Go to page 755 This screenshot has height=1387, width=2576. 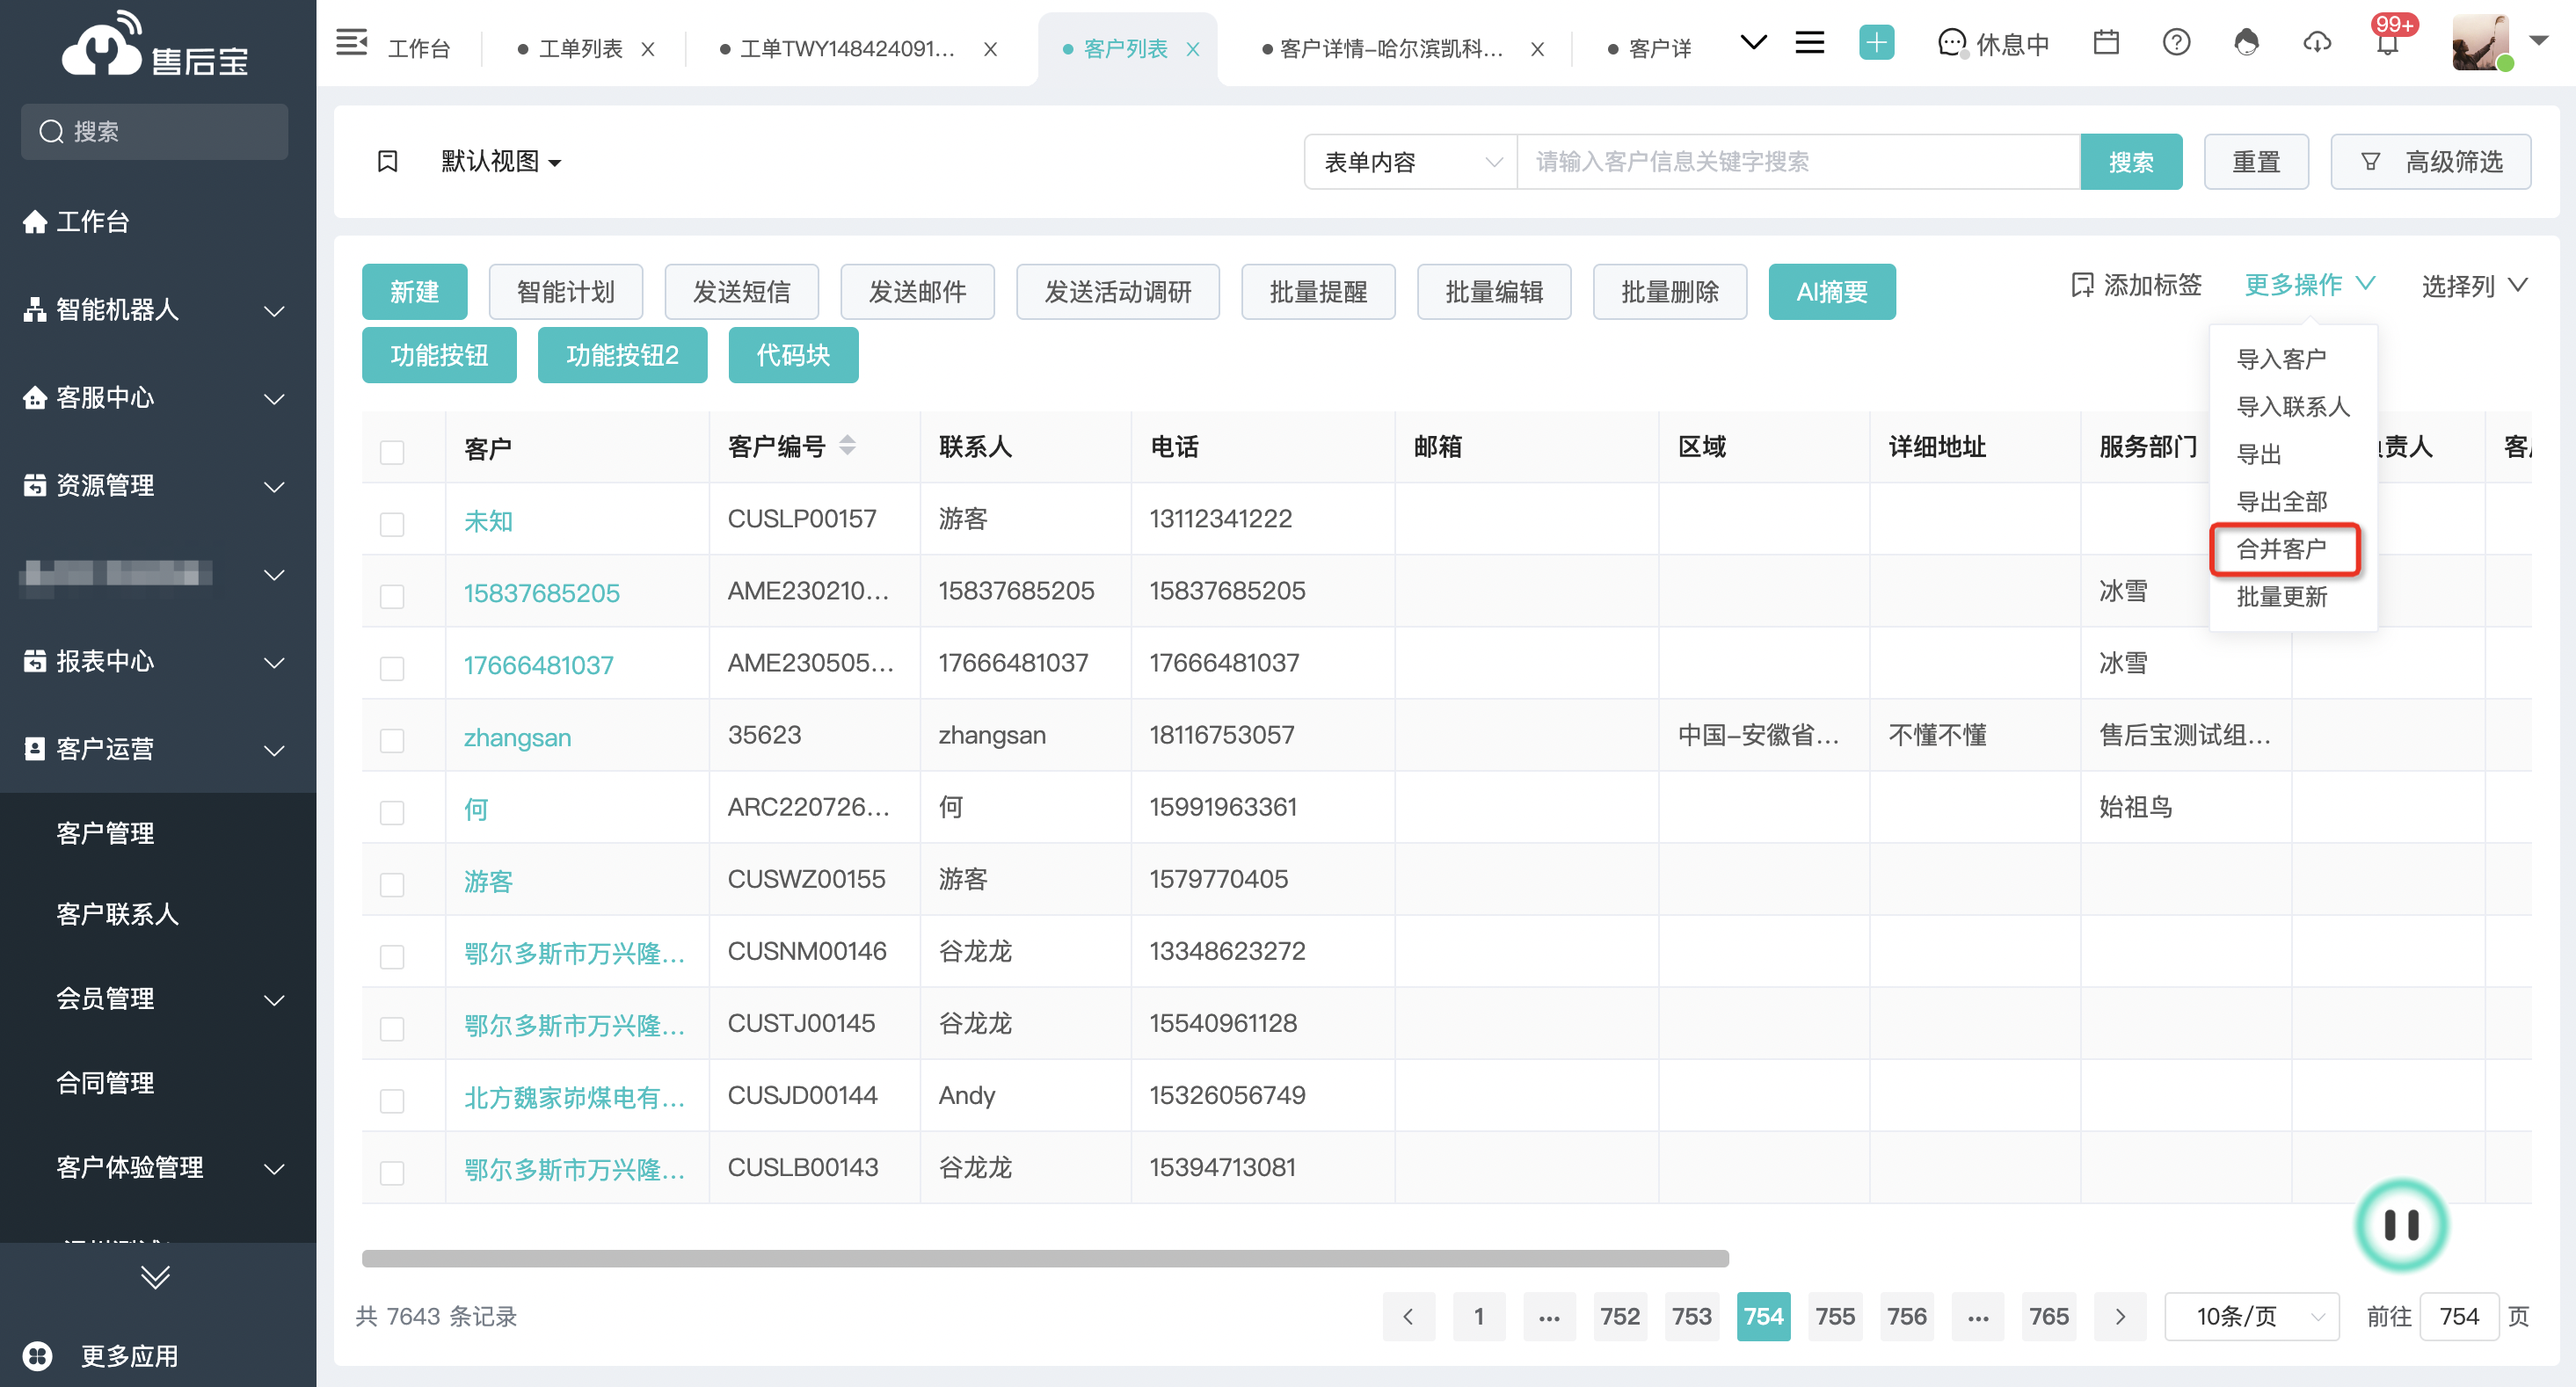[1834, 1316]
